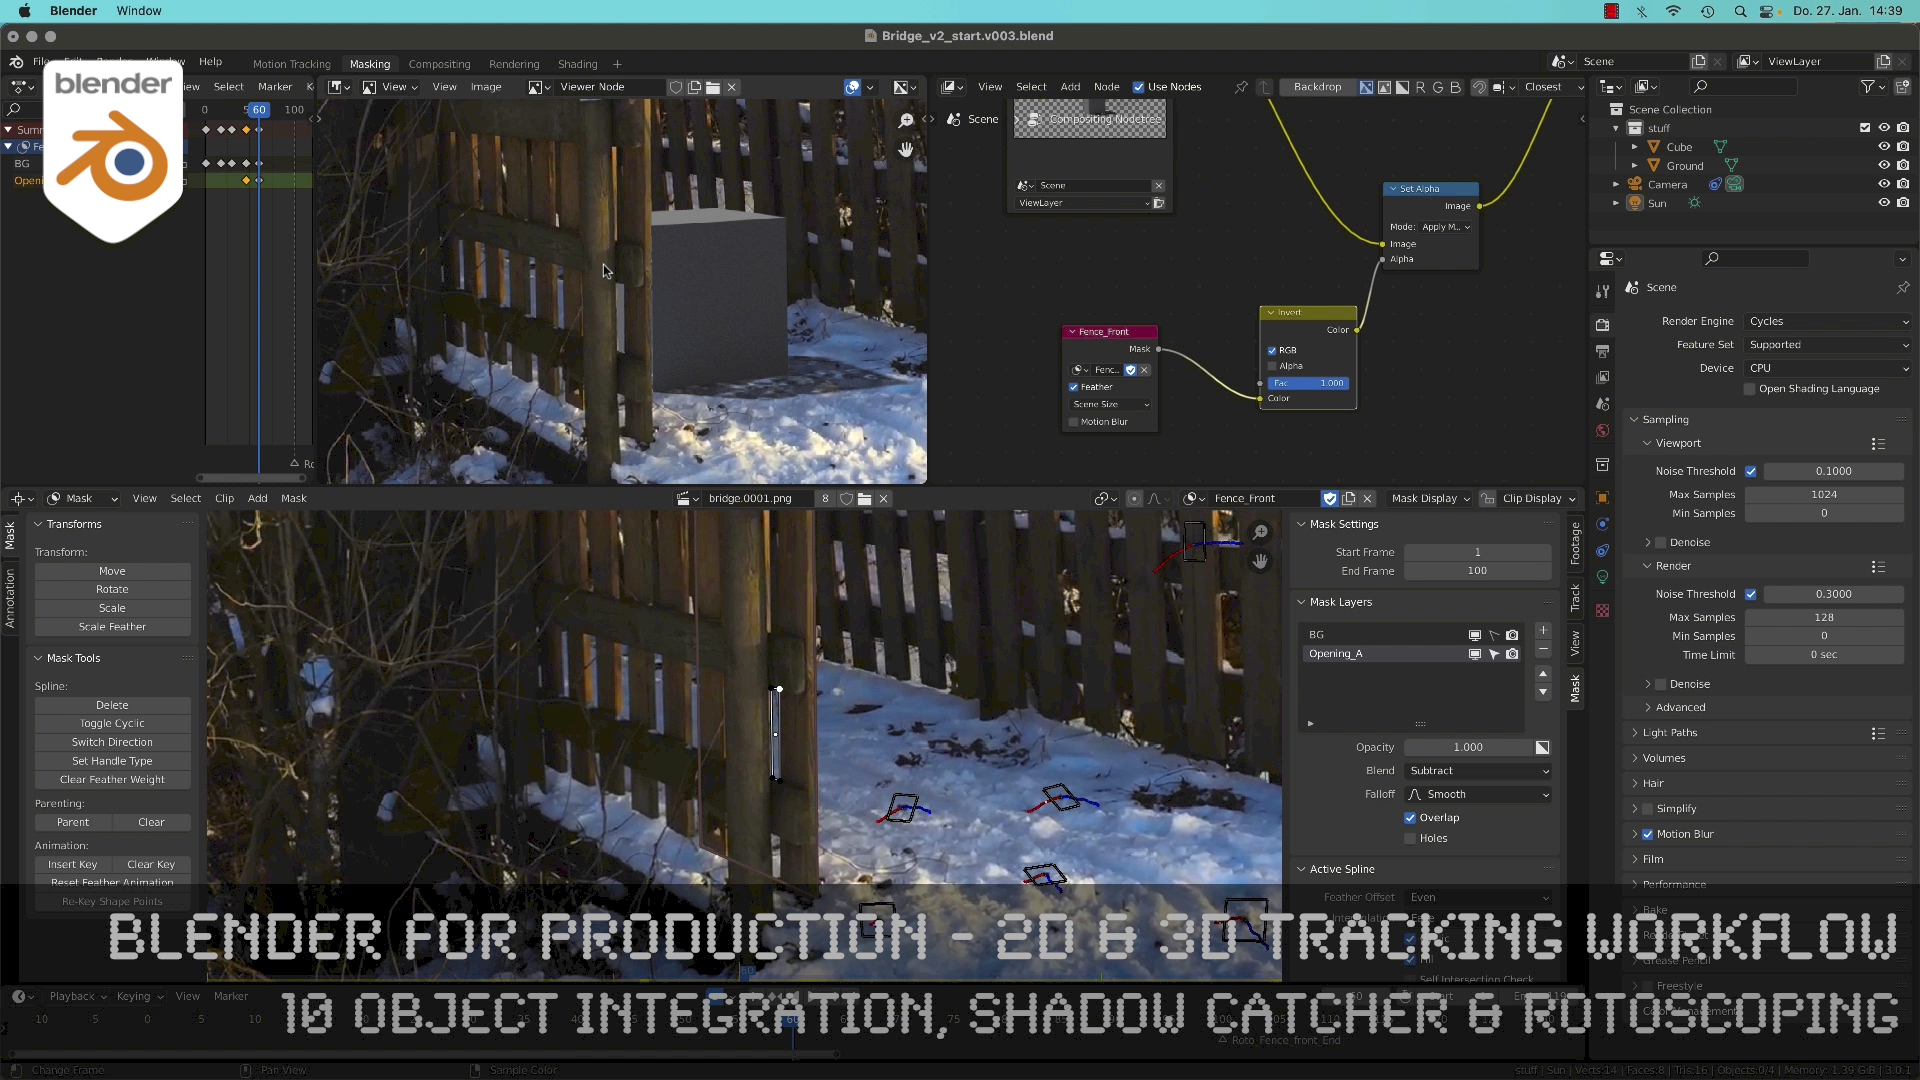Disable the stuff collection checkbox
1920x1080 pixels.
click(1864, 127)
